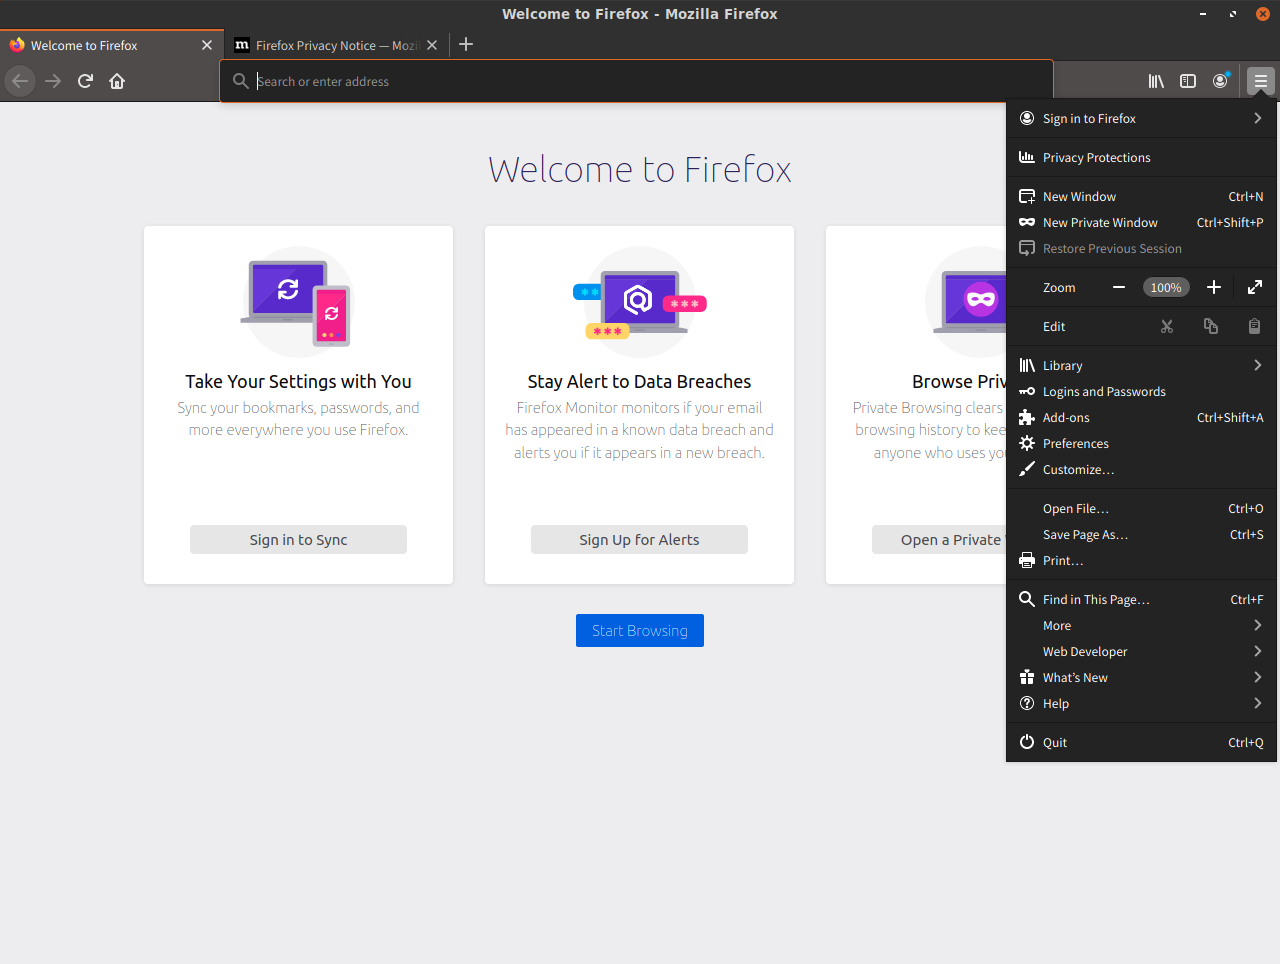Close the Firefox window
Screen dimensions: 1280x964
[x=1262, y=14]
